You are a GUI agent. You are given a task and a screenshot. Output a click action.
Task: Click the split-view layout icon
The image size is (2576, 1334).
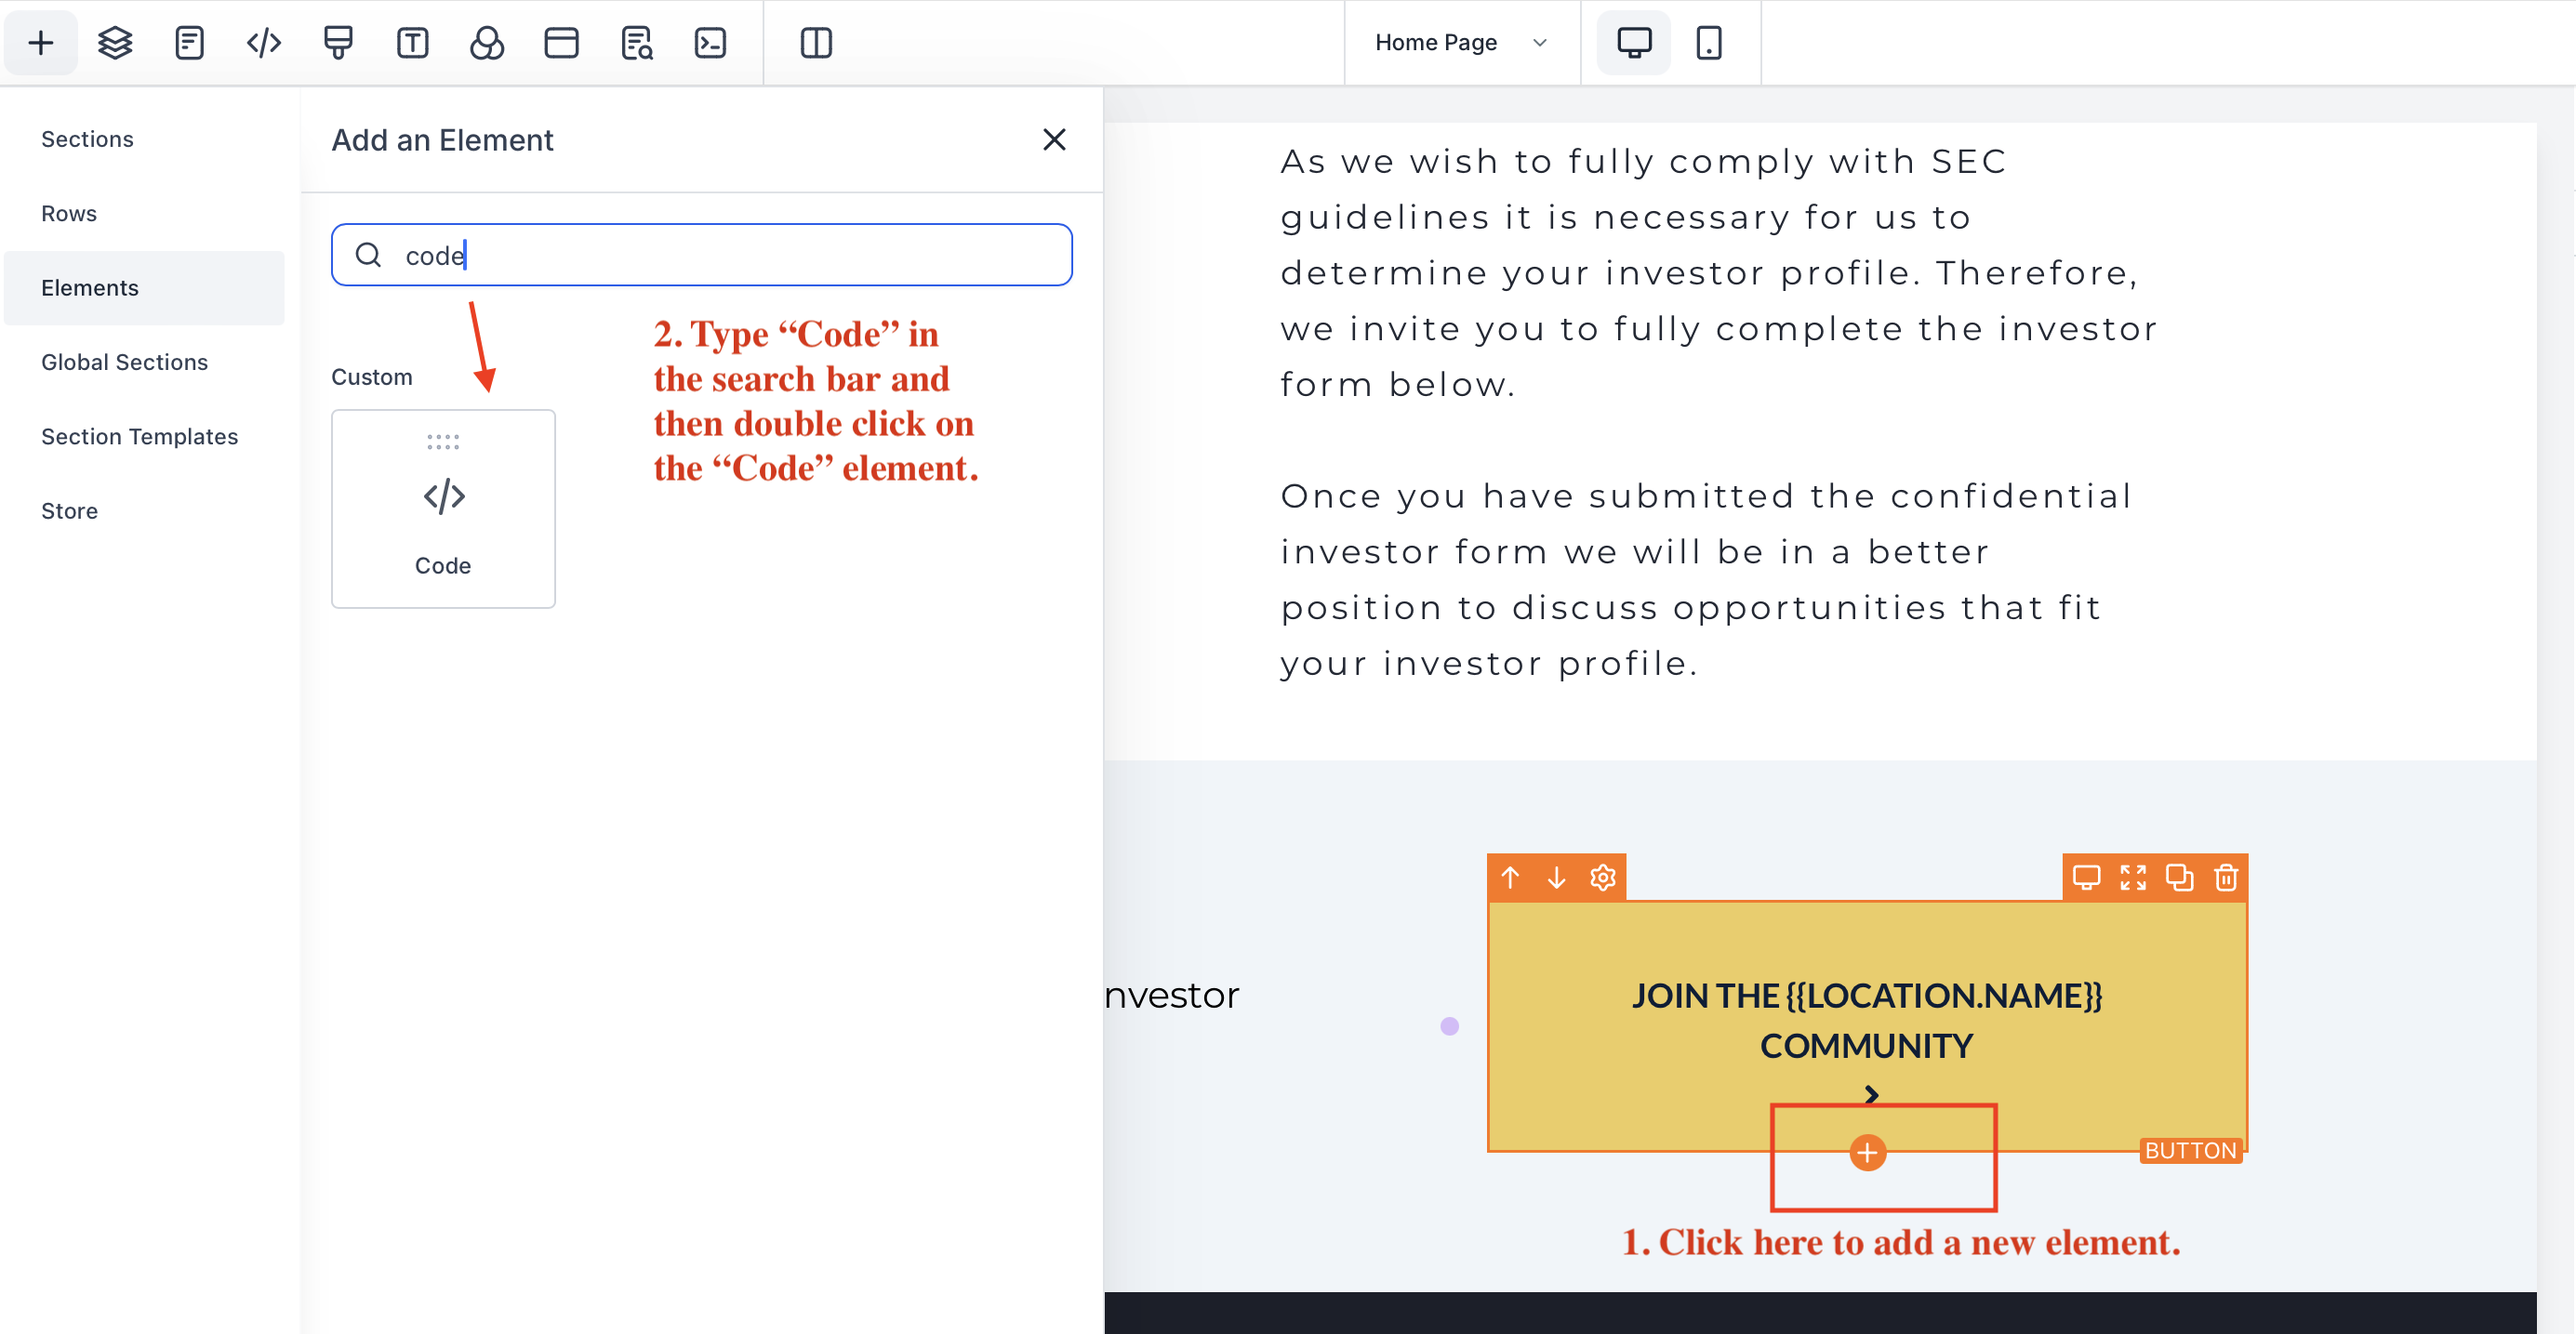click(x=817, y=43)
